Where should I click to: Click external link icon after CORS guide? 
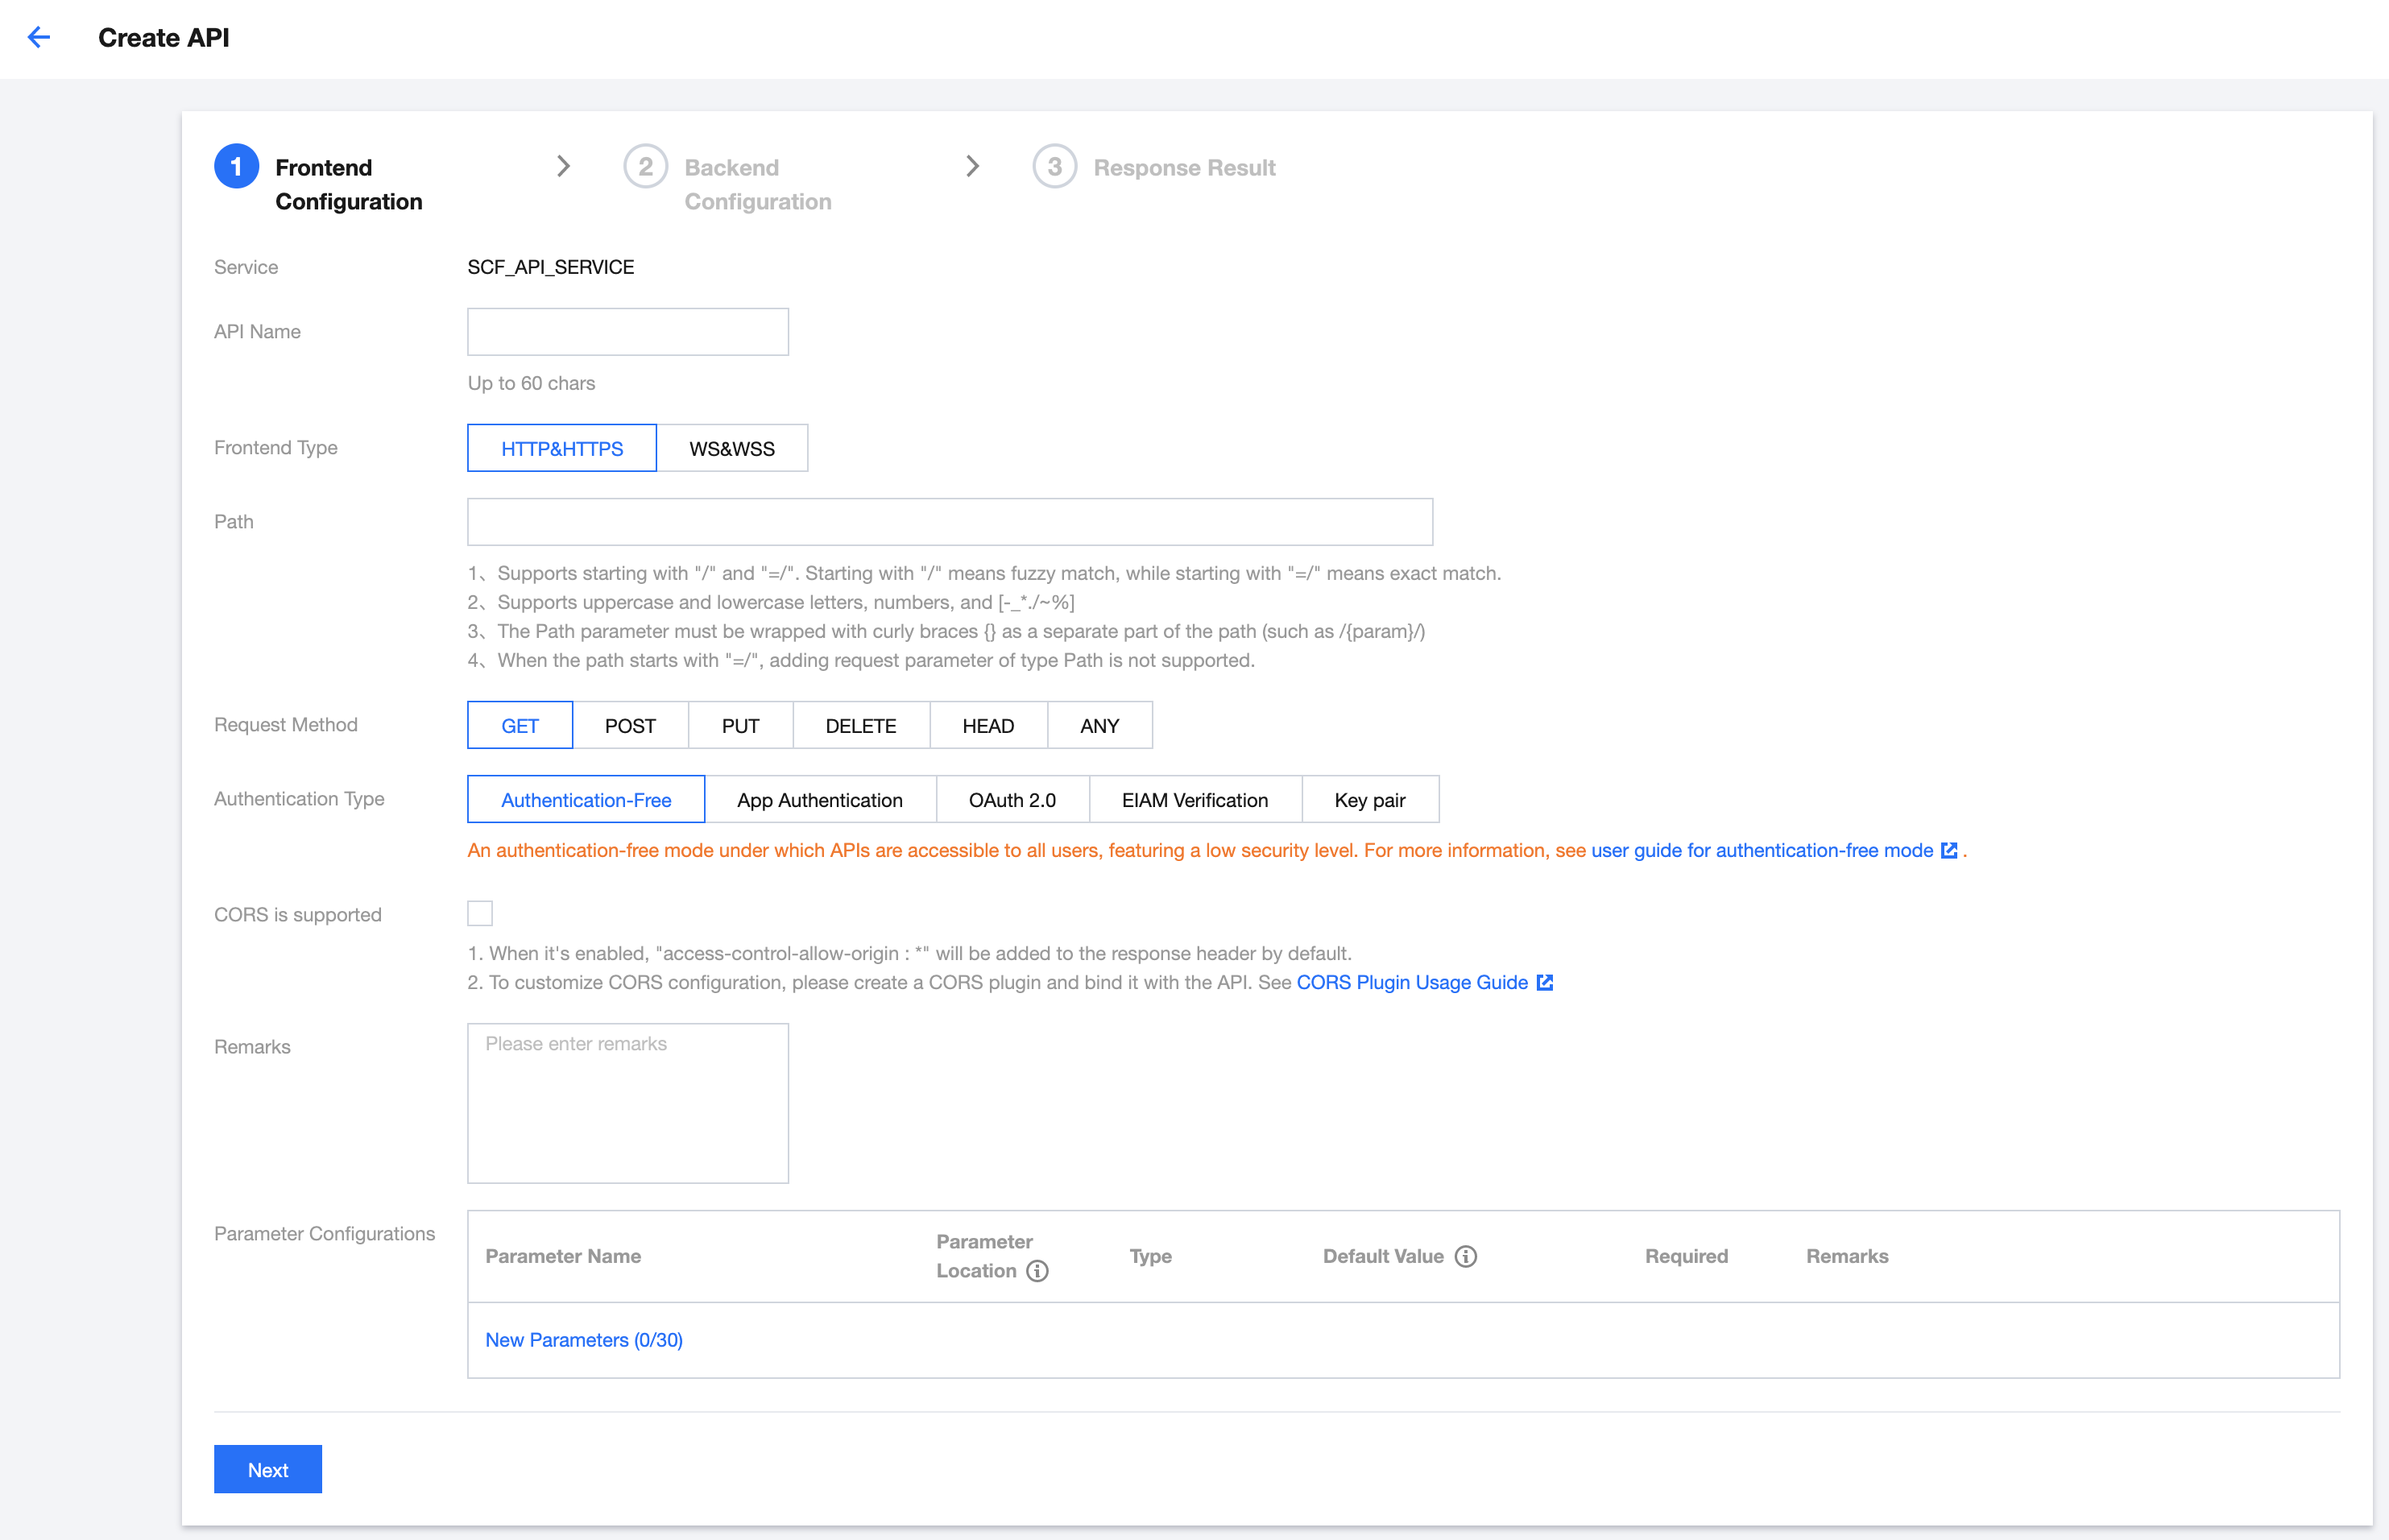[x=1545, y=982]
